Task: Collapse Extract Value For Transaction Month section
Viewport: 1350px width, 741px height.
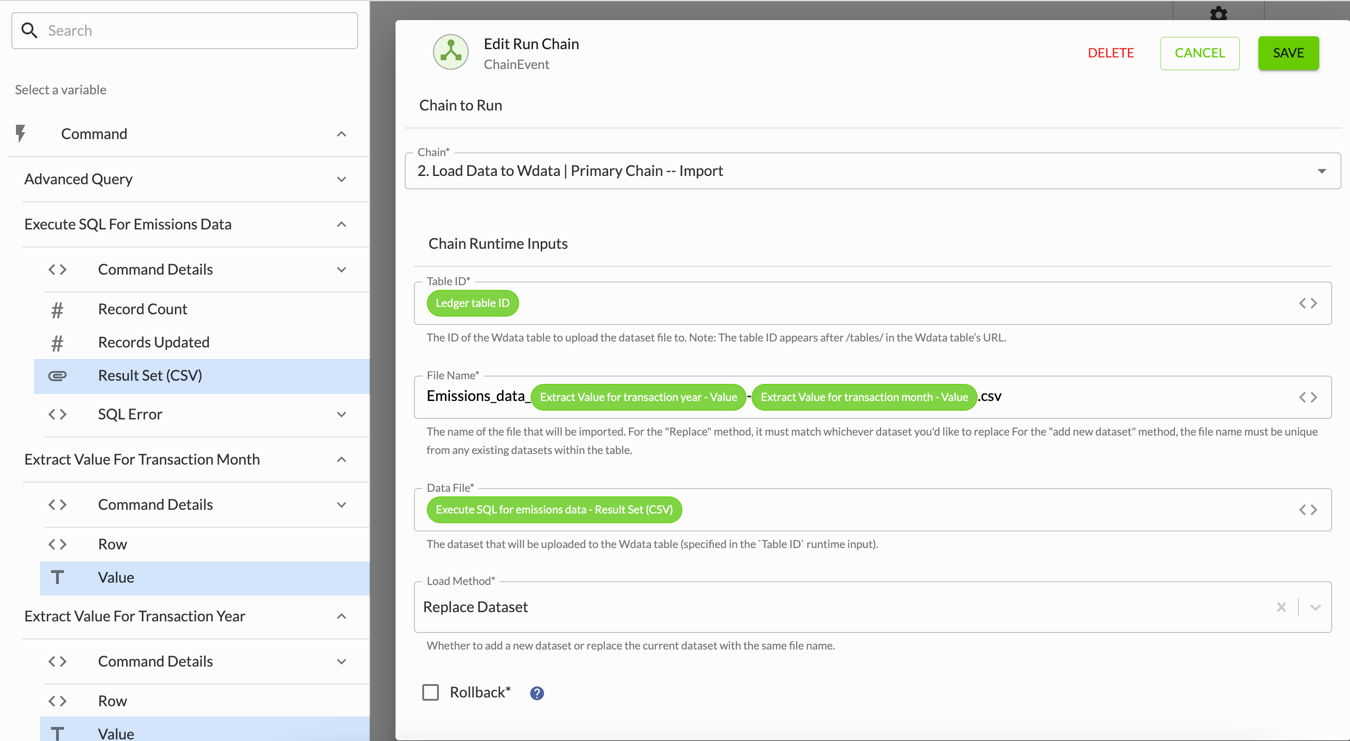Action: 341,460
